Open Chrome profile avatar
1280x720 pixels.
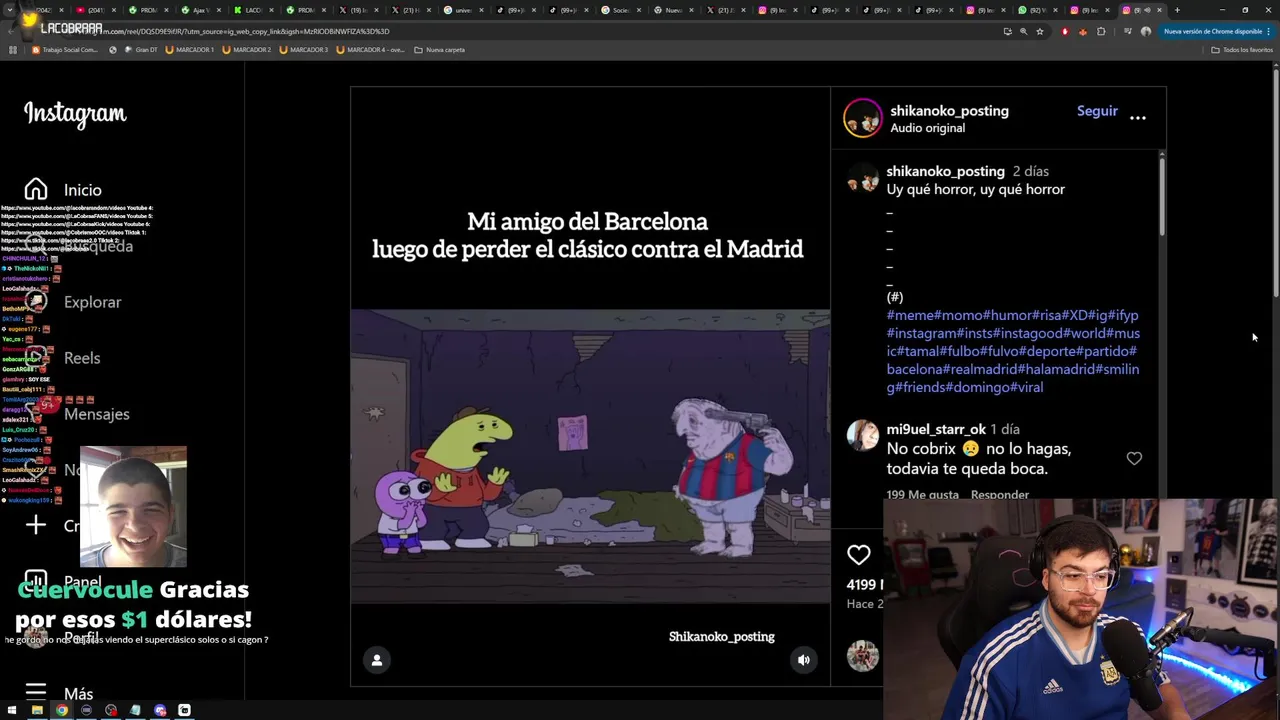click(1146, 31)
